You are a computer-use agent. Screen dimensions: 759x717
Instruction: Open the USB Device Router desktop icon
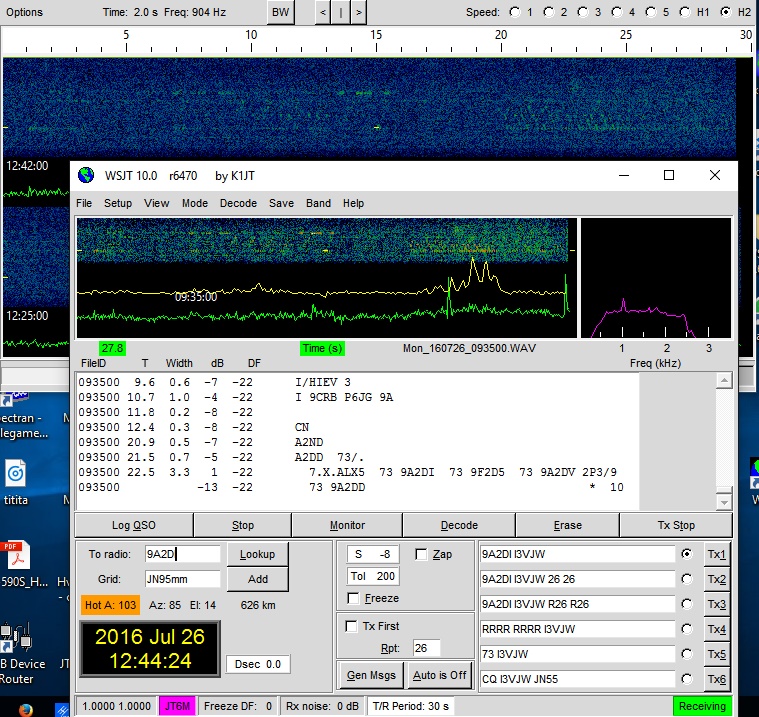pos(16,637)
